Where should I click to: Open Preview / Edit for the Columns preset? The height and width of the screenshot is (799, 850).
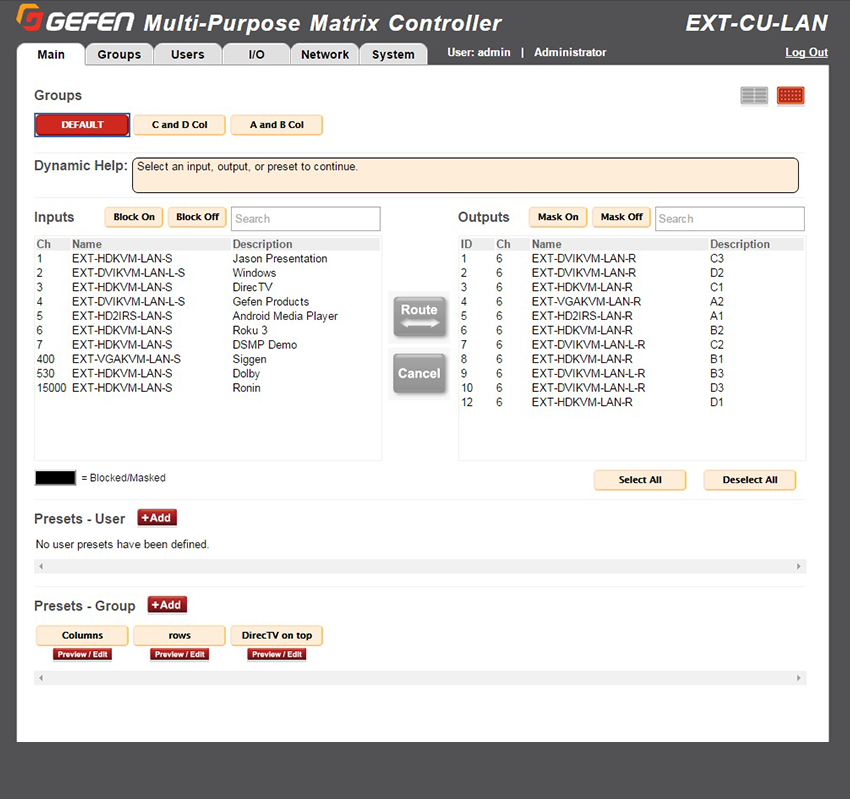tap(81, 654)
